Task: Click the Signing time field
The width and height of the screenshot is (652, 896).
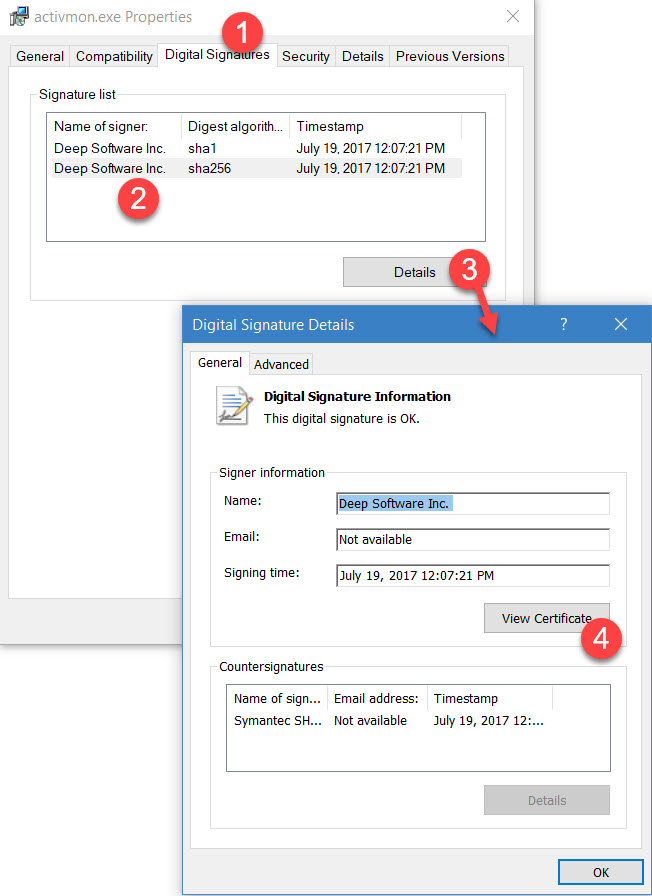Action: coord(473,575)
